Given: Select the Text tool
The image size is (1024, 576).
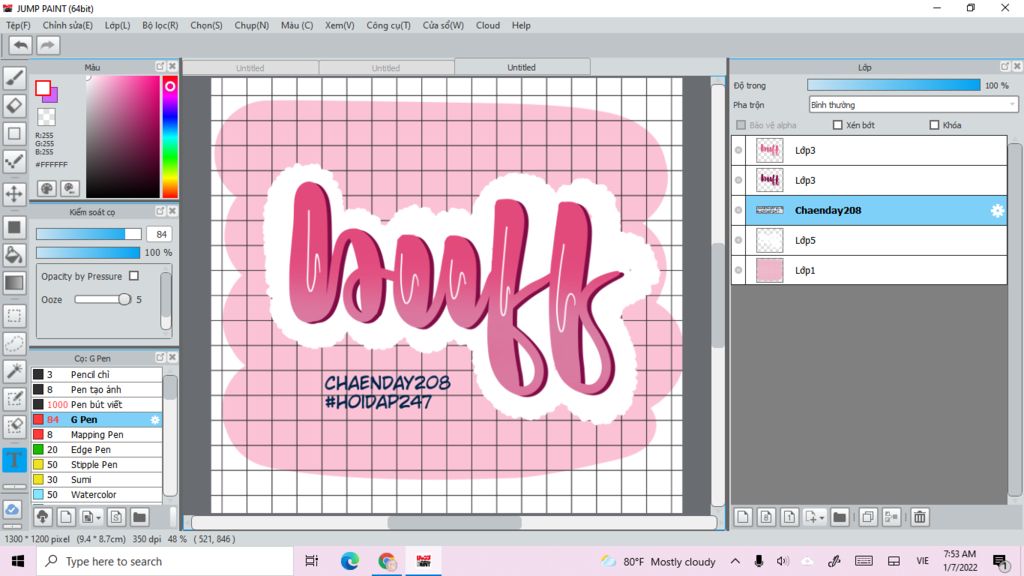Looking at the screenshot, I should [x=14, y=460].
